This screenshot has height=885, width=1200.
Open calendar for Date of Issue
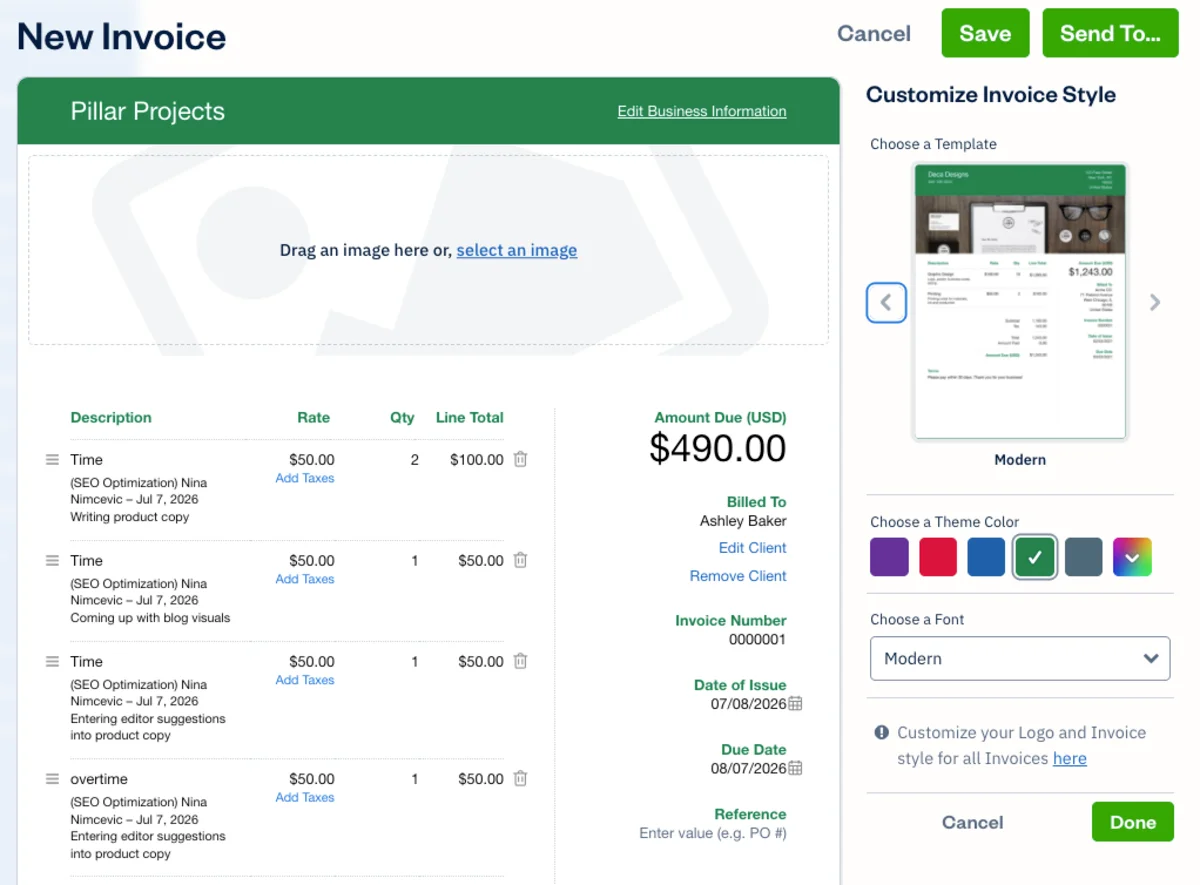(x=795, y=704)
